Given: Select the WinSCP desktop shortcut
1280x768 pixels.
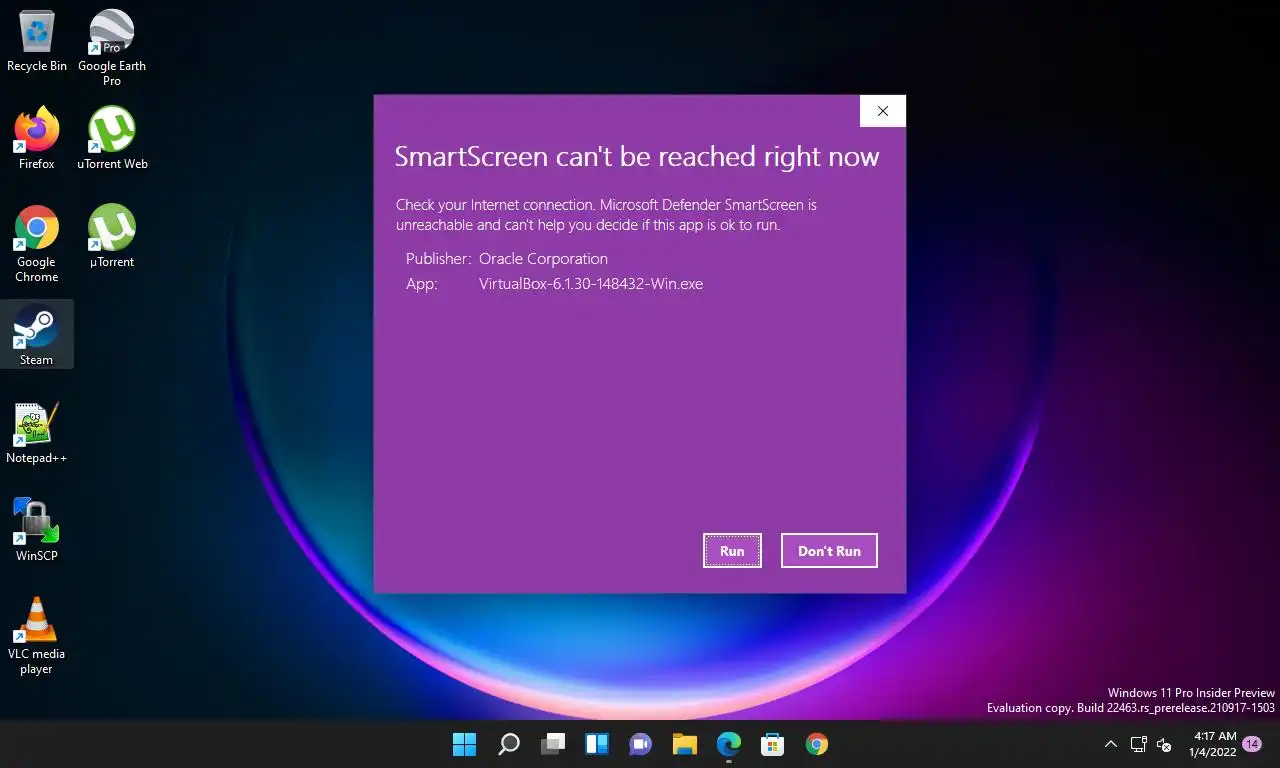Looking at the screenshot, I should coord(37,530).
